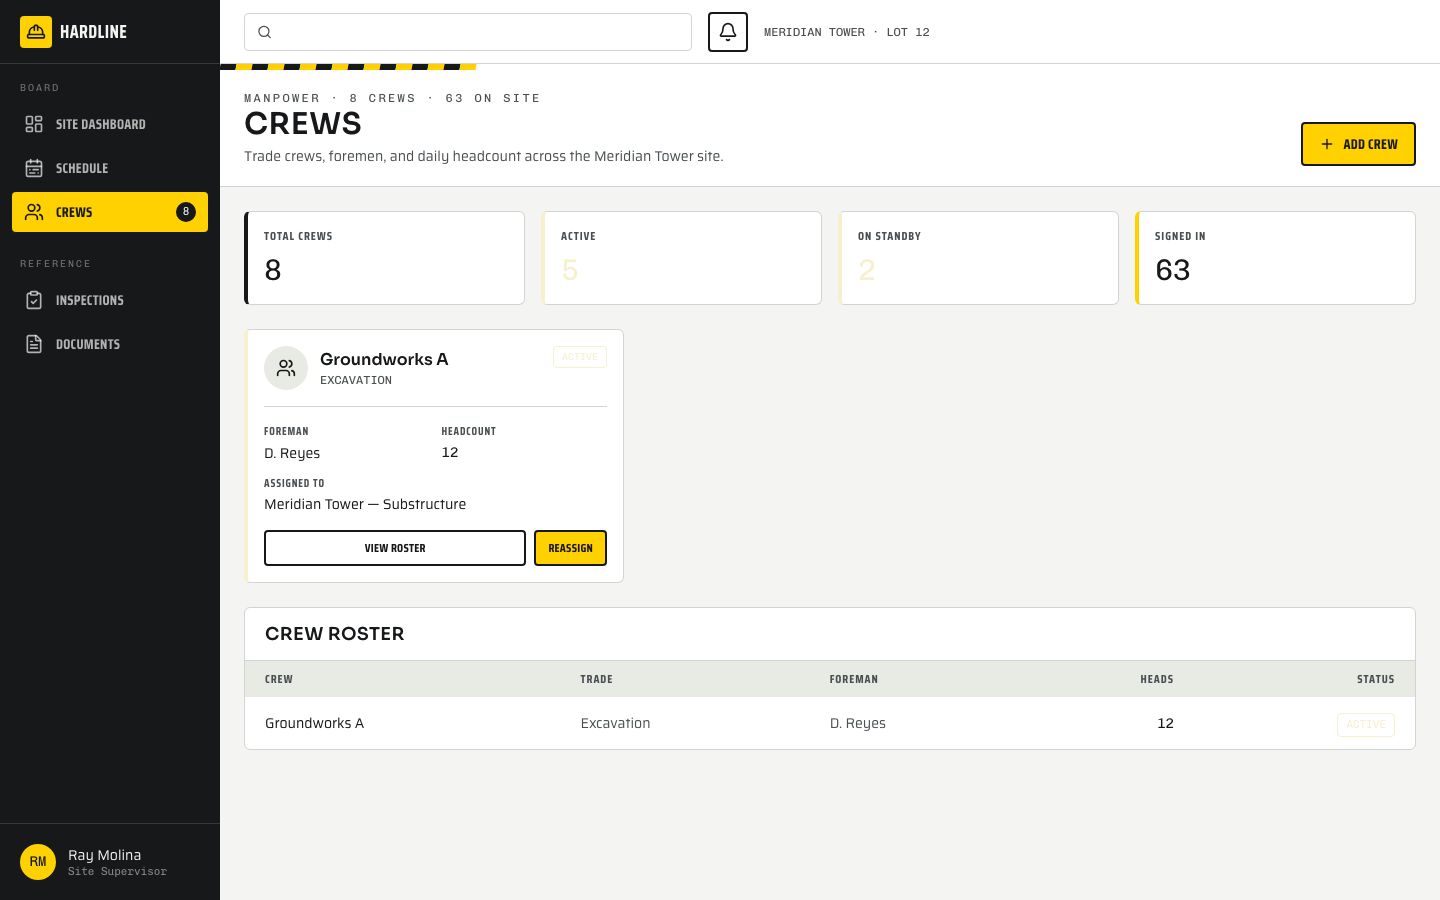Click the Meridian Tower · Lot 12 label
Image resolution: width=1440 pixels, height=900 pixels.
coord(847,32)
